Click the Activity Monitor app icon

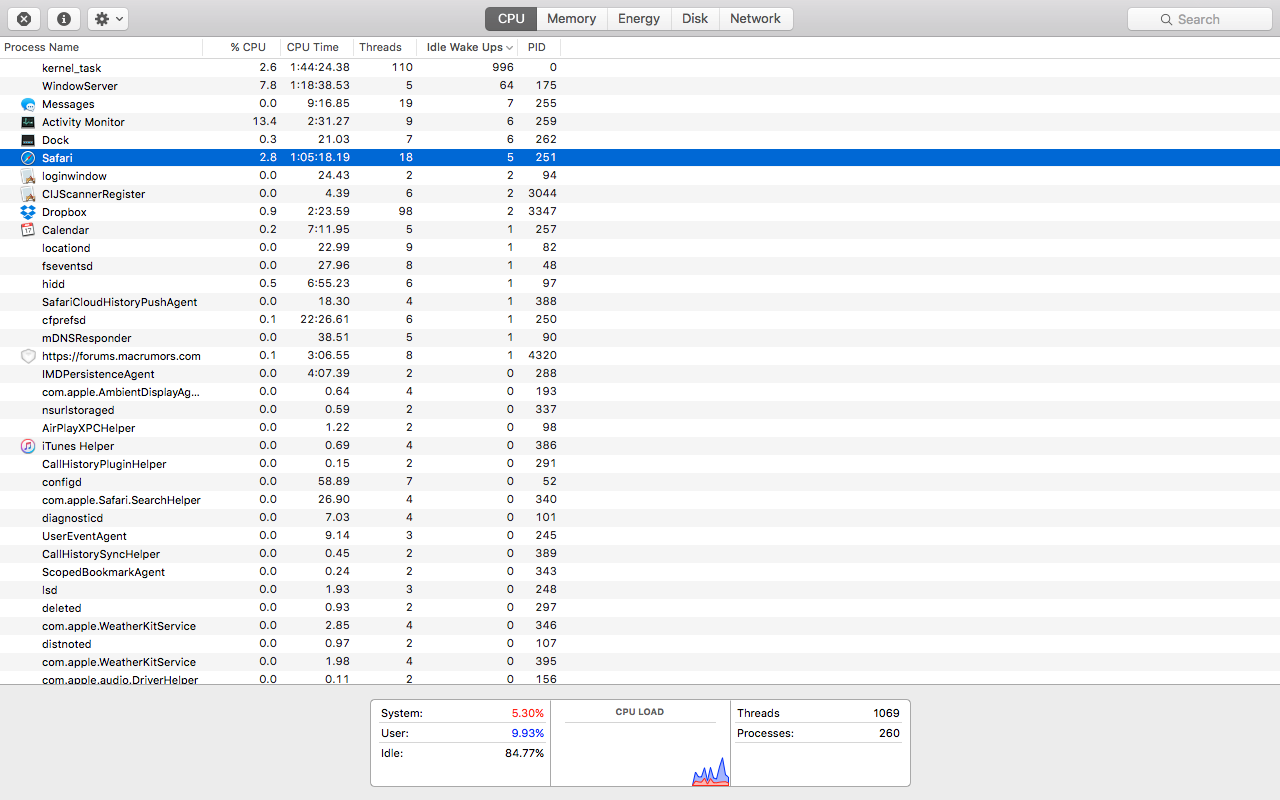pyautogui.click(x=28, y=122)
